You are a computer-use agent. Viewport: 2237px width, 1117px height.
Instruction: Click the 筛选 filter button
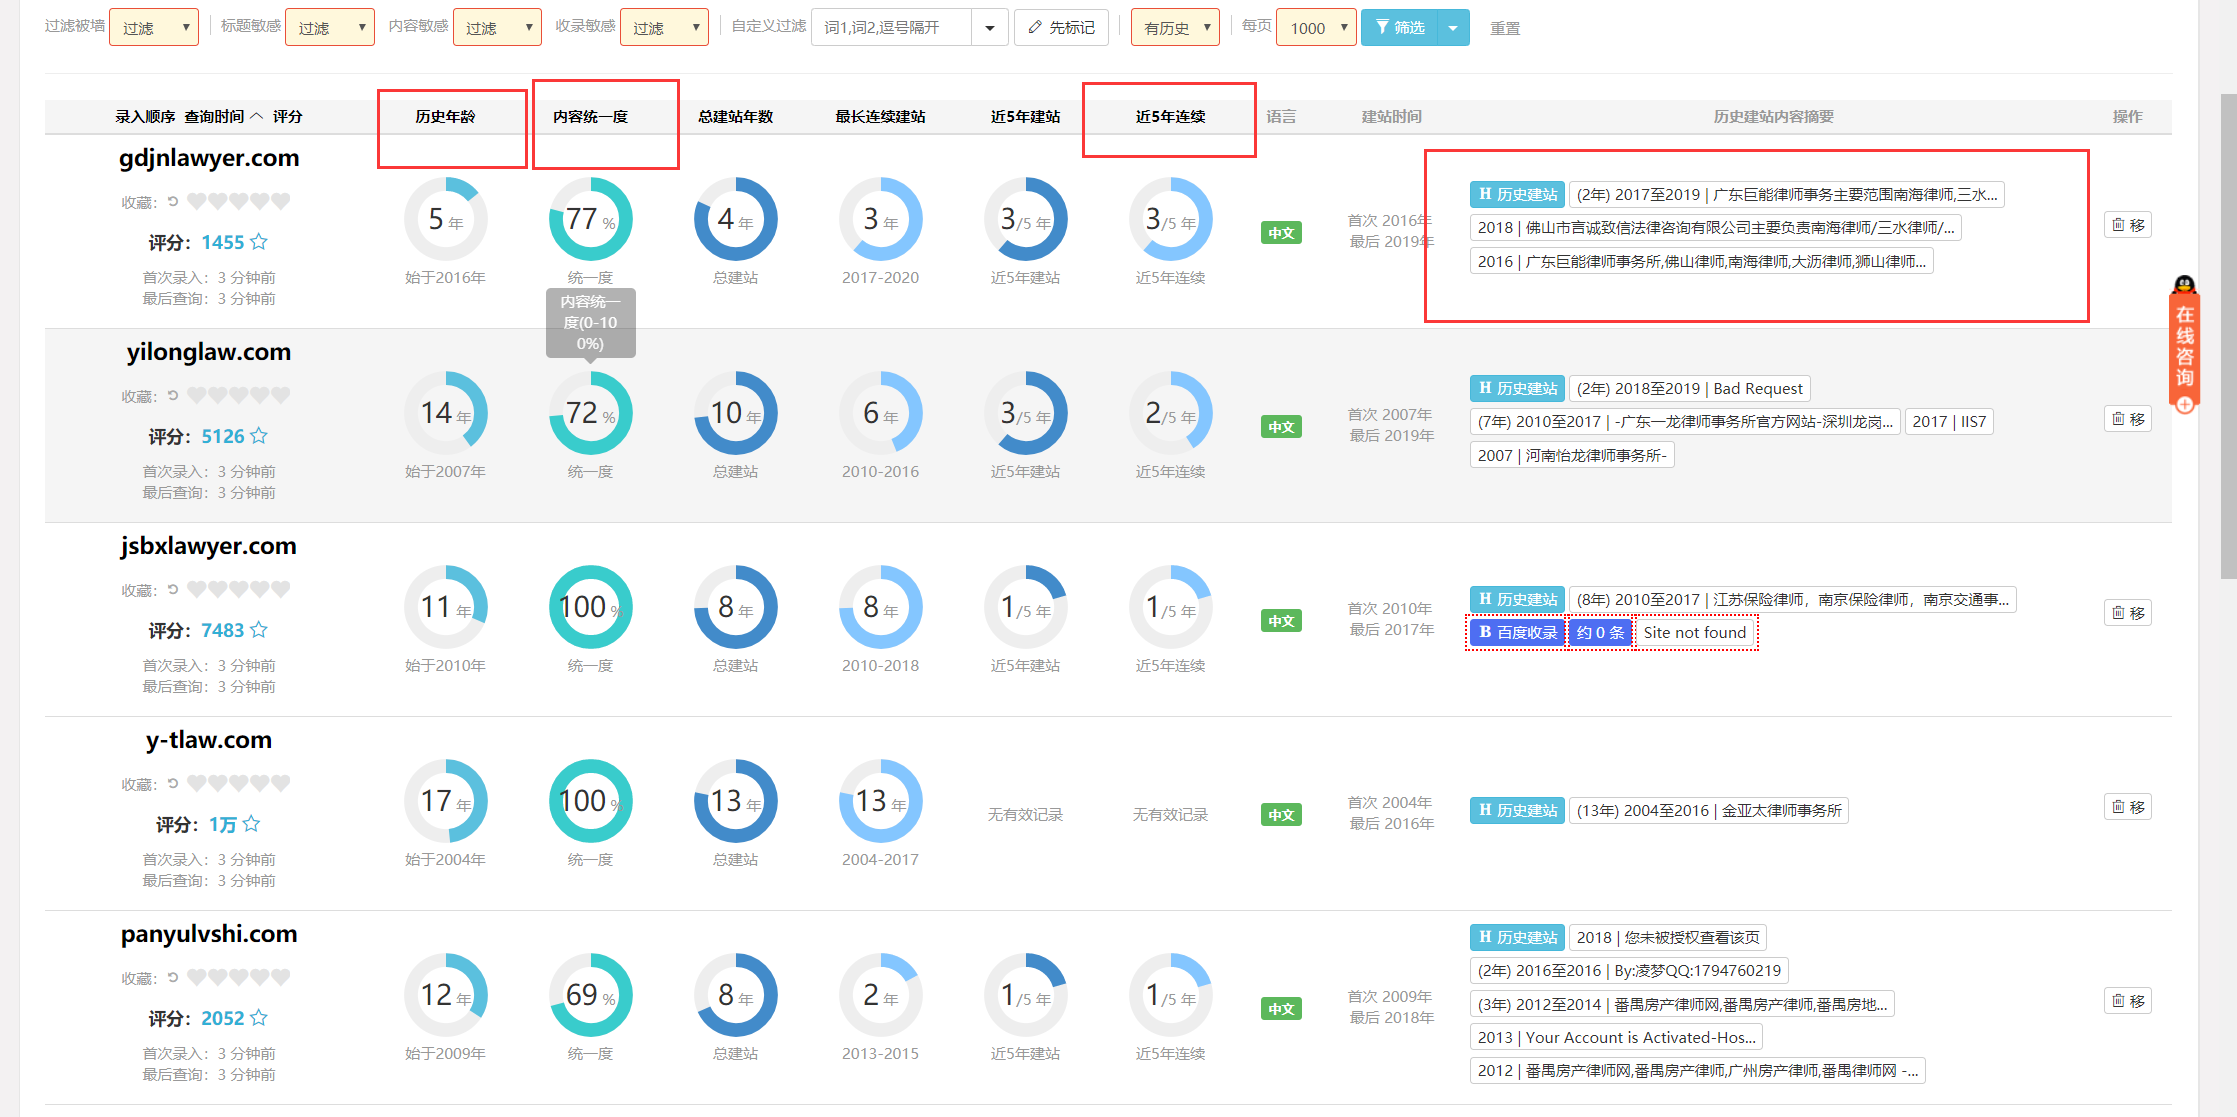1399,28
